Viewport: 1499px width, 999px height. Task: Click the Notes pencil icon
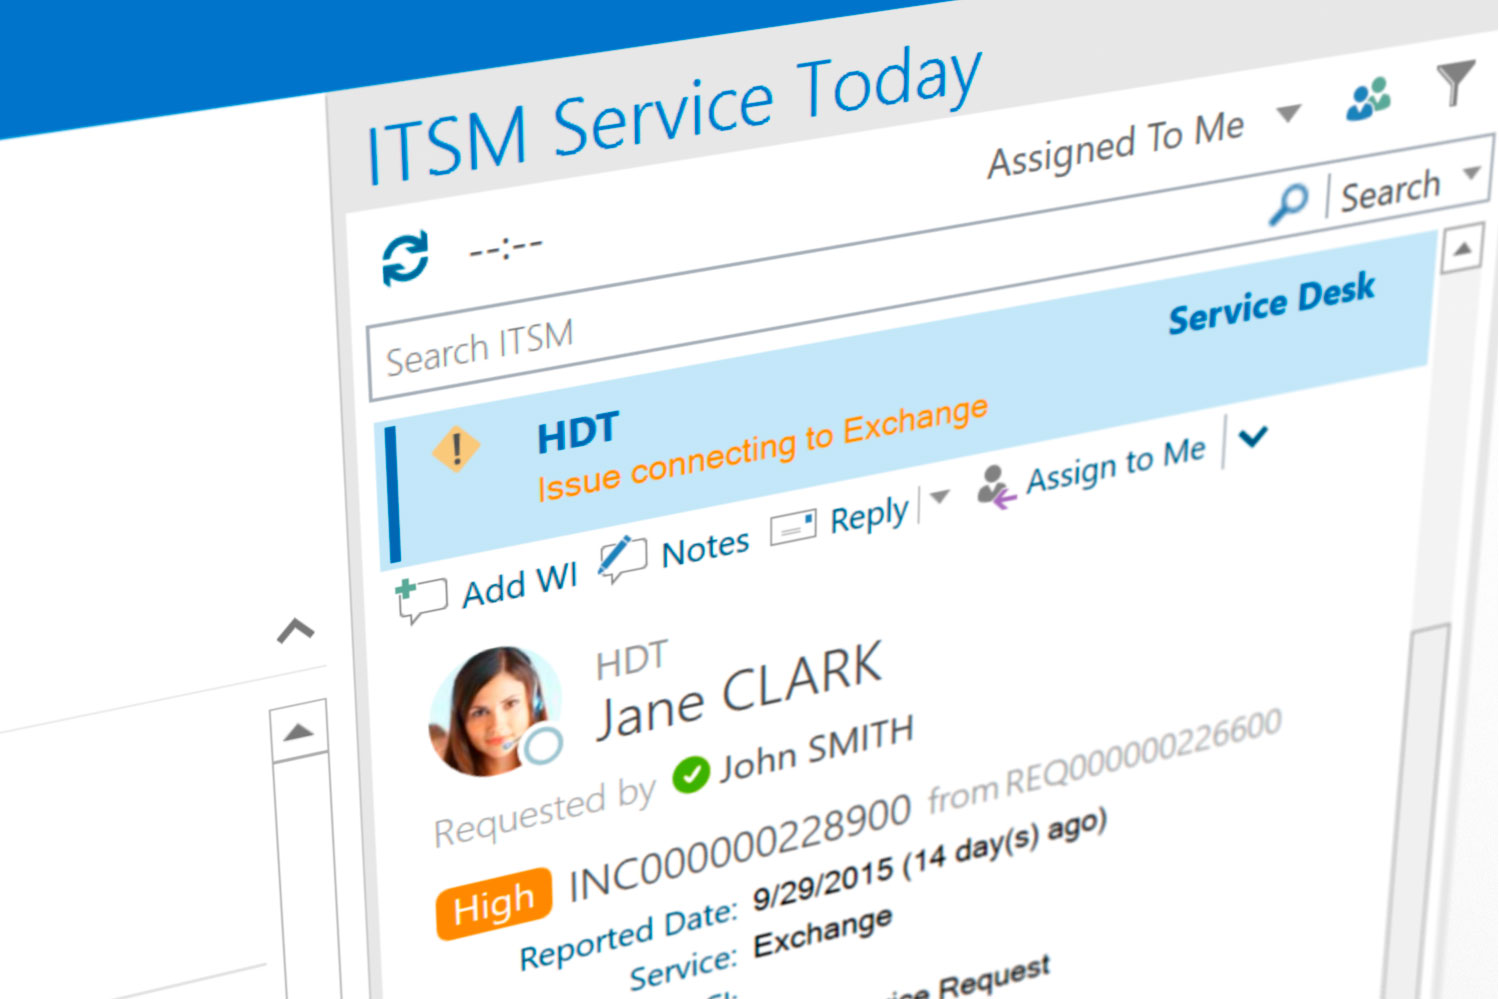click(x=621, y=558)
